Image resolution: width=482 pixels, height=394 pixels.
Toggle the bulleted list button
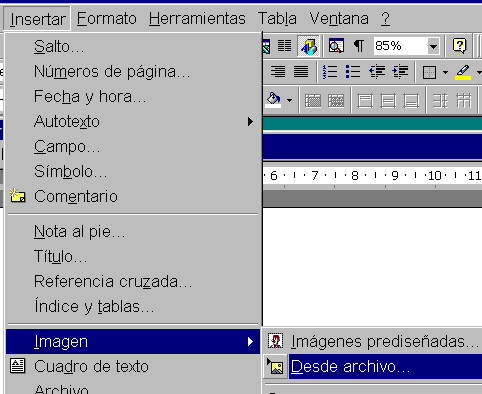(x=353, y=71)
